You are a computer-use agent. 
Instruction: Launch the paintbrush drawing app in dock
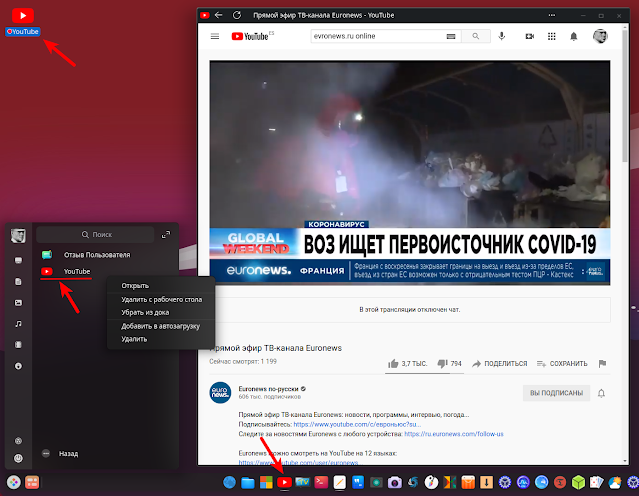pyautogui.click(x=431, y=483)
